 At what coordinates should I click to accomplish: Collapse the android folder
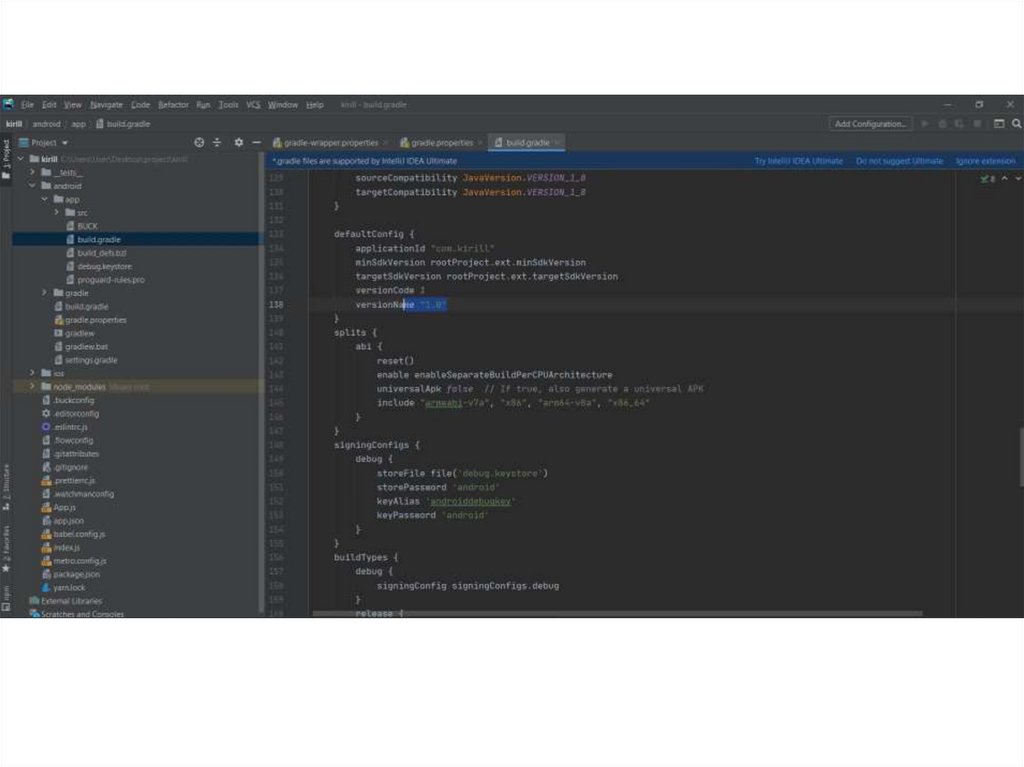[x=33, y=186]
